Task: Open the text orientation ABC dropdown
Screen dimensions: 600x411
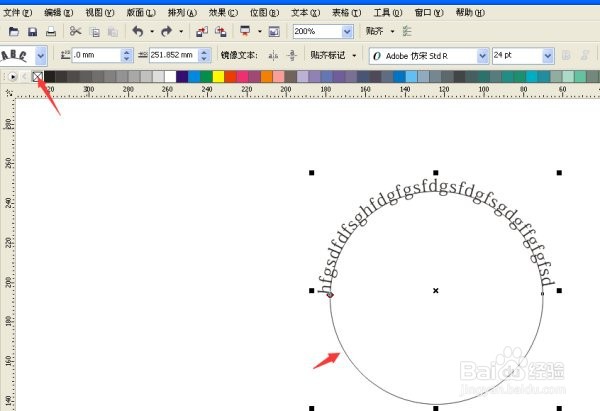Action: coord(41,56)
